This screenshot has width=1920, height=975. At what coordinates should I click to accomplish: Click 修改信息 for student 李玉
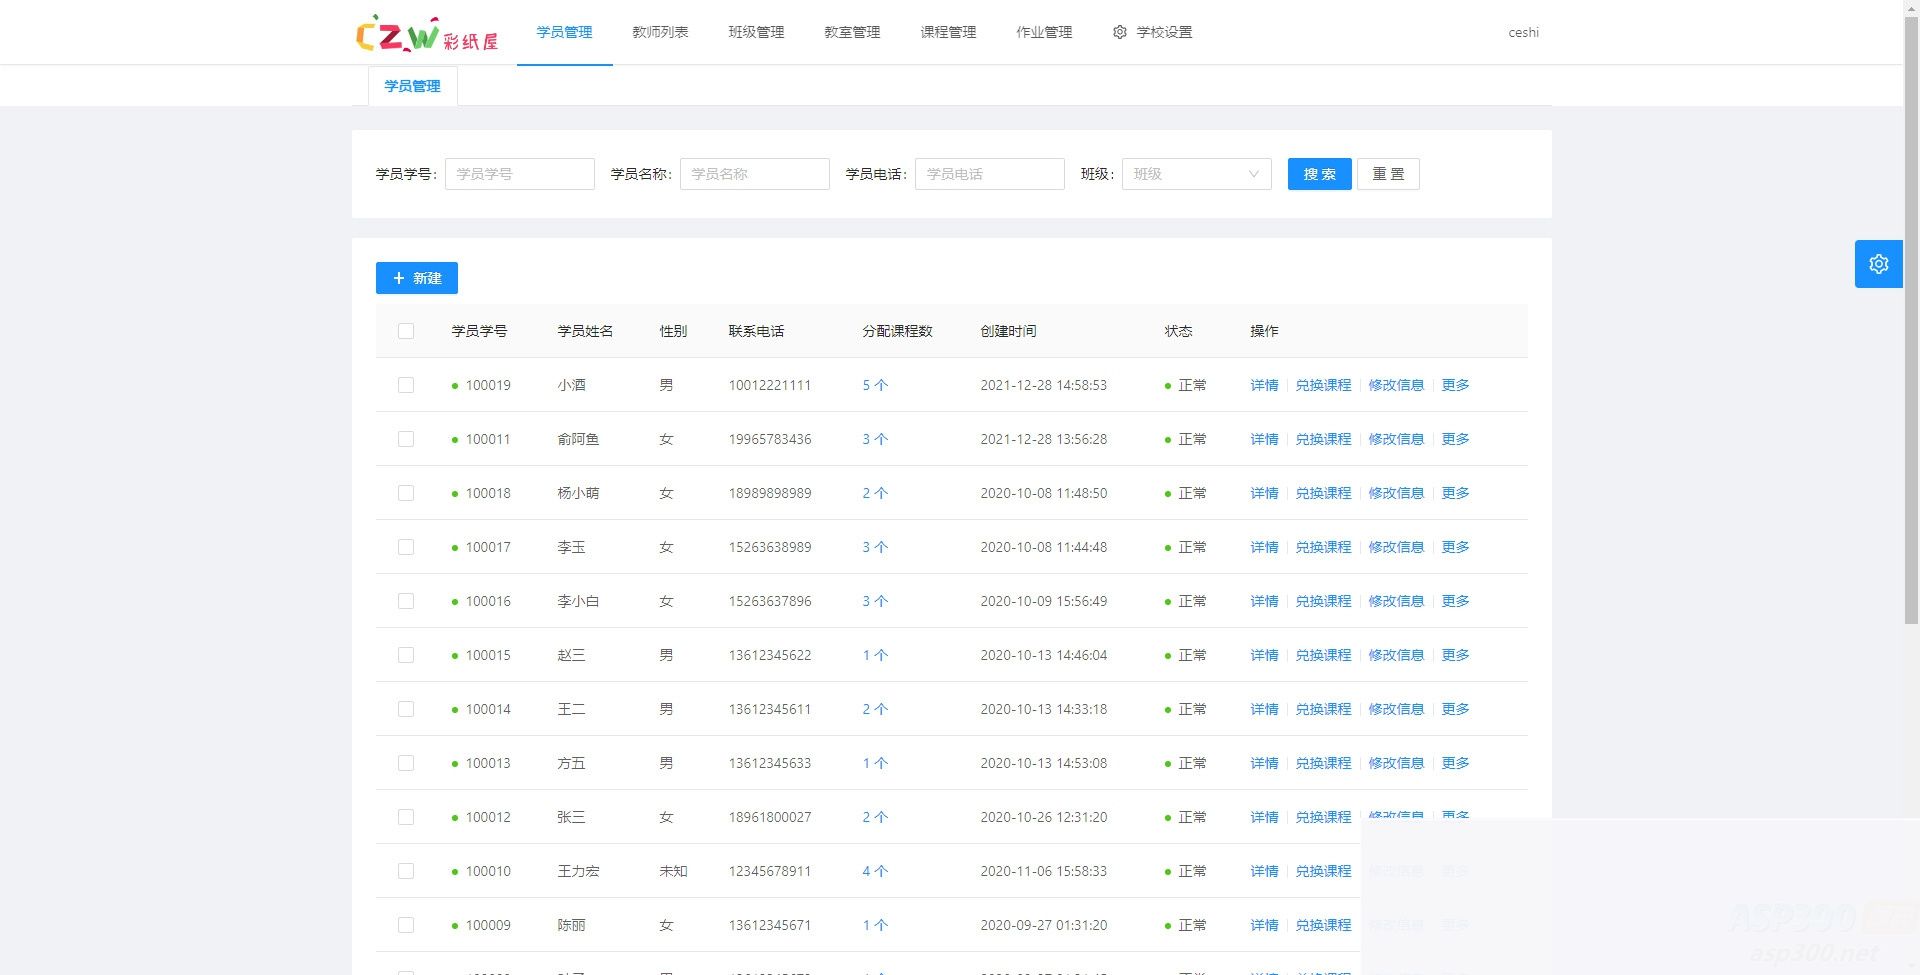pyautogui.click(x=1397, y=546)
